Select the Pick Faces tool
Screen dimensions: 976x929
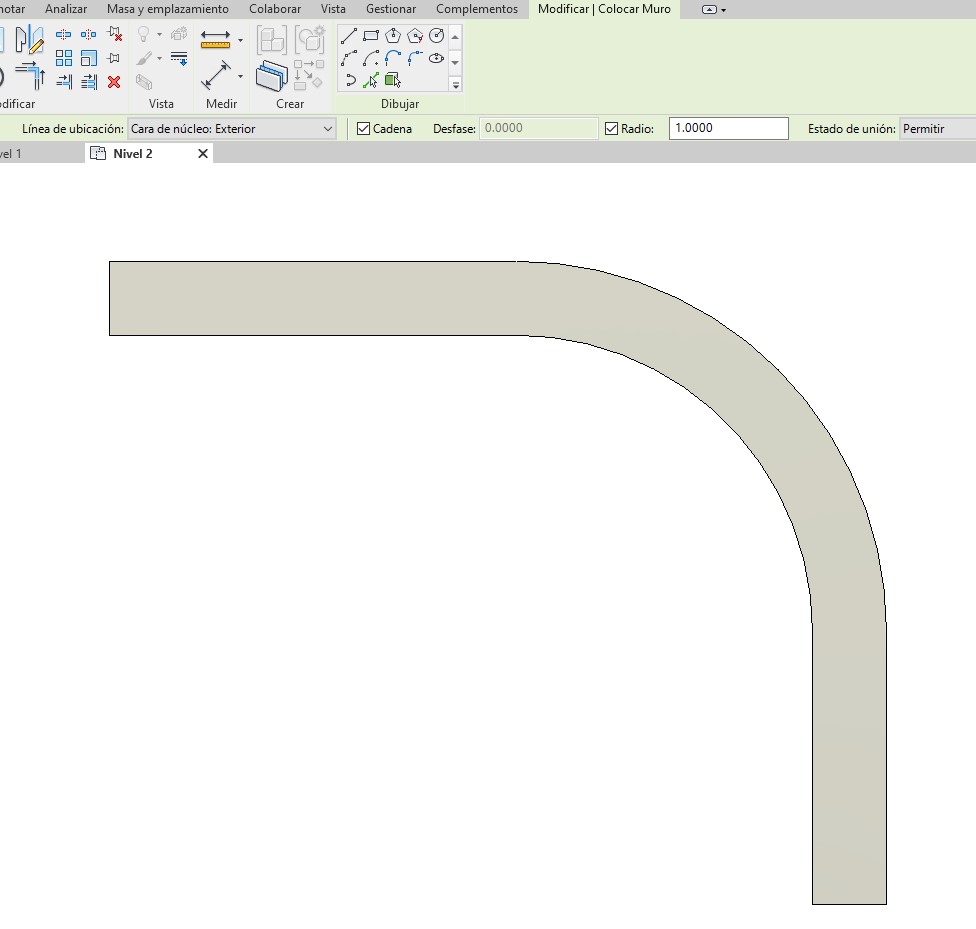tap(393, 80)
